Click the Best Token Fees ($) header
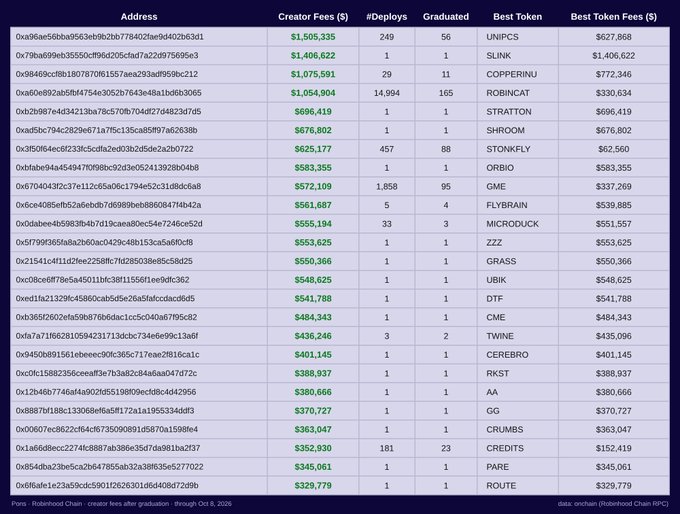680x514 pixels. coord(613,16)
